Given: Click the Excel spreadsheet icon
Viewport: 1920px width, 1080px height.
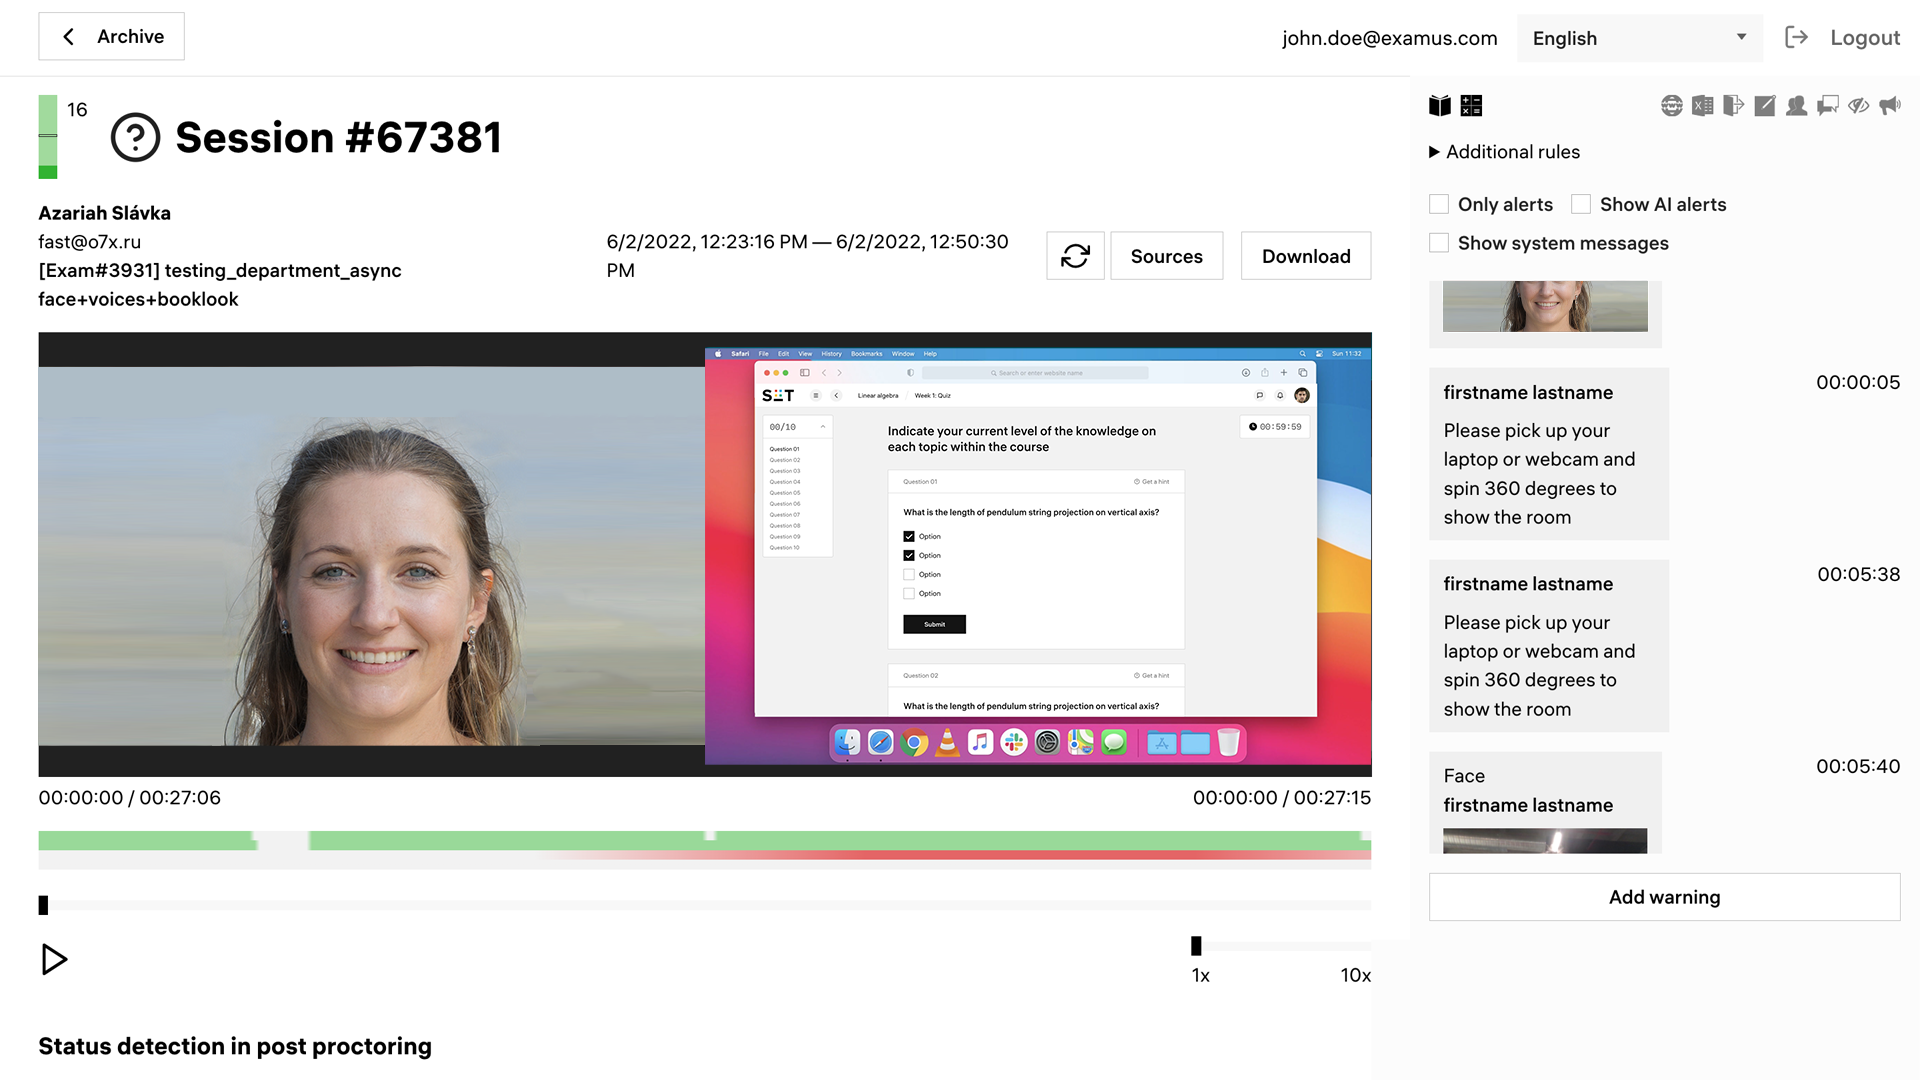Looking at the screenshot, I should 1703,106.
